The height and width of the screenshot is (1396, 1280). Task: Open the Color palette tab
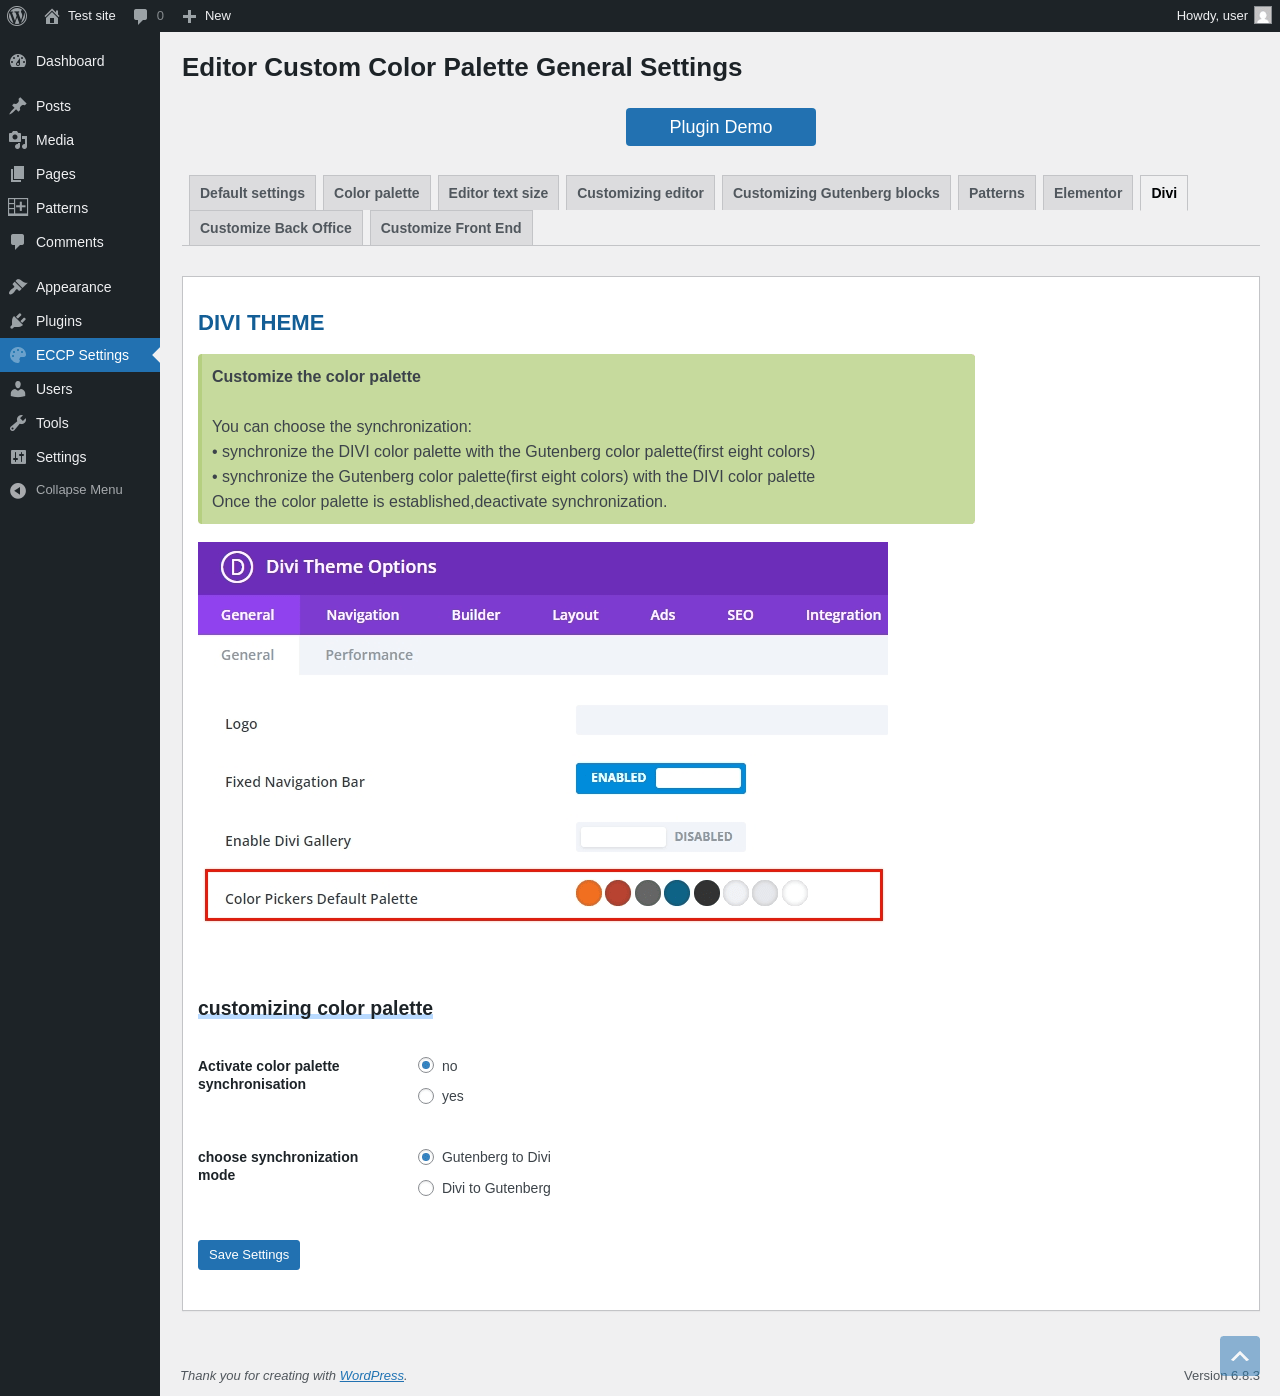click(377, 193)
